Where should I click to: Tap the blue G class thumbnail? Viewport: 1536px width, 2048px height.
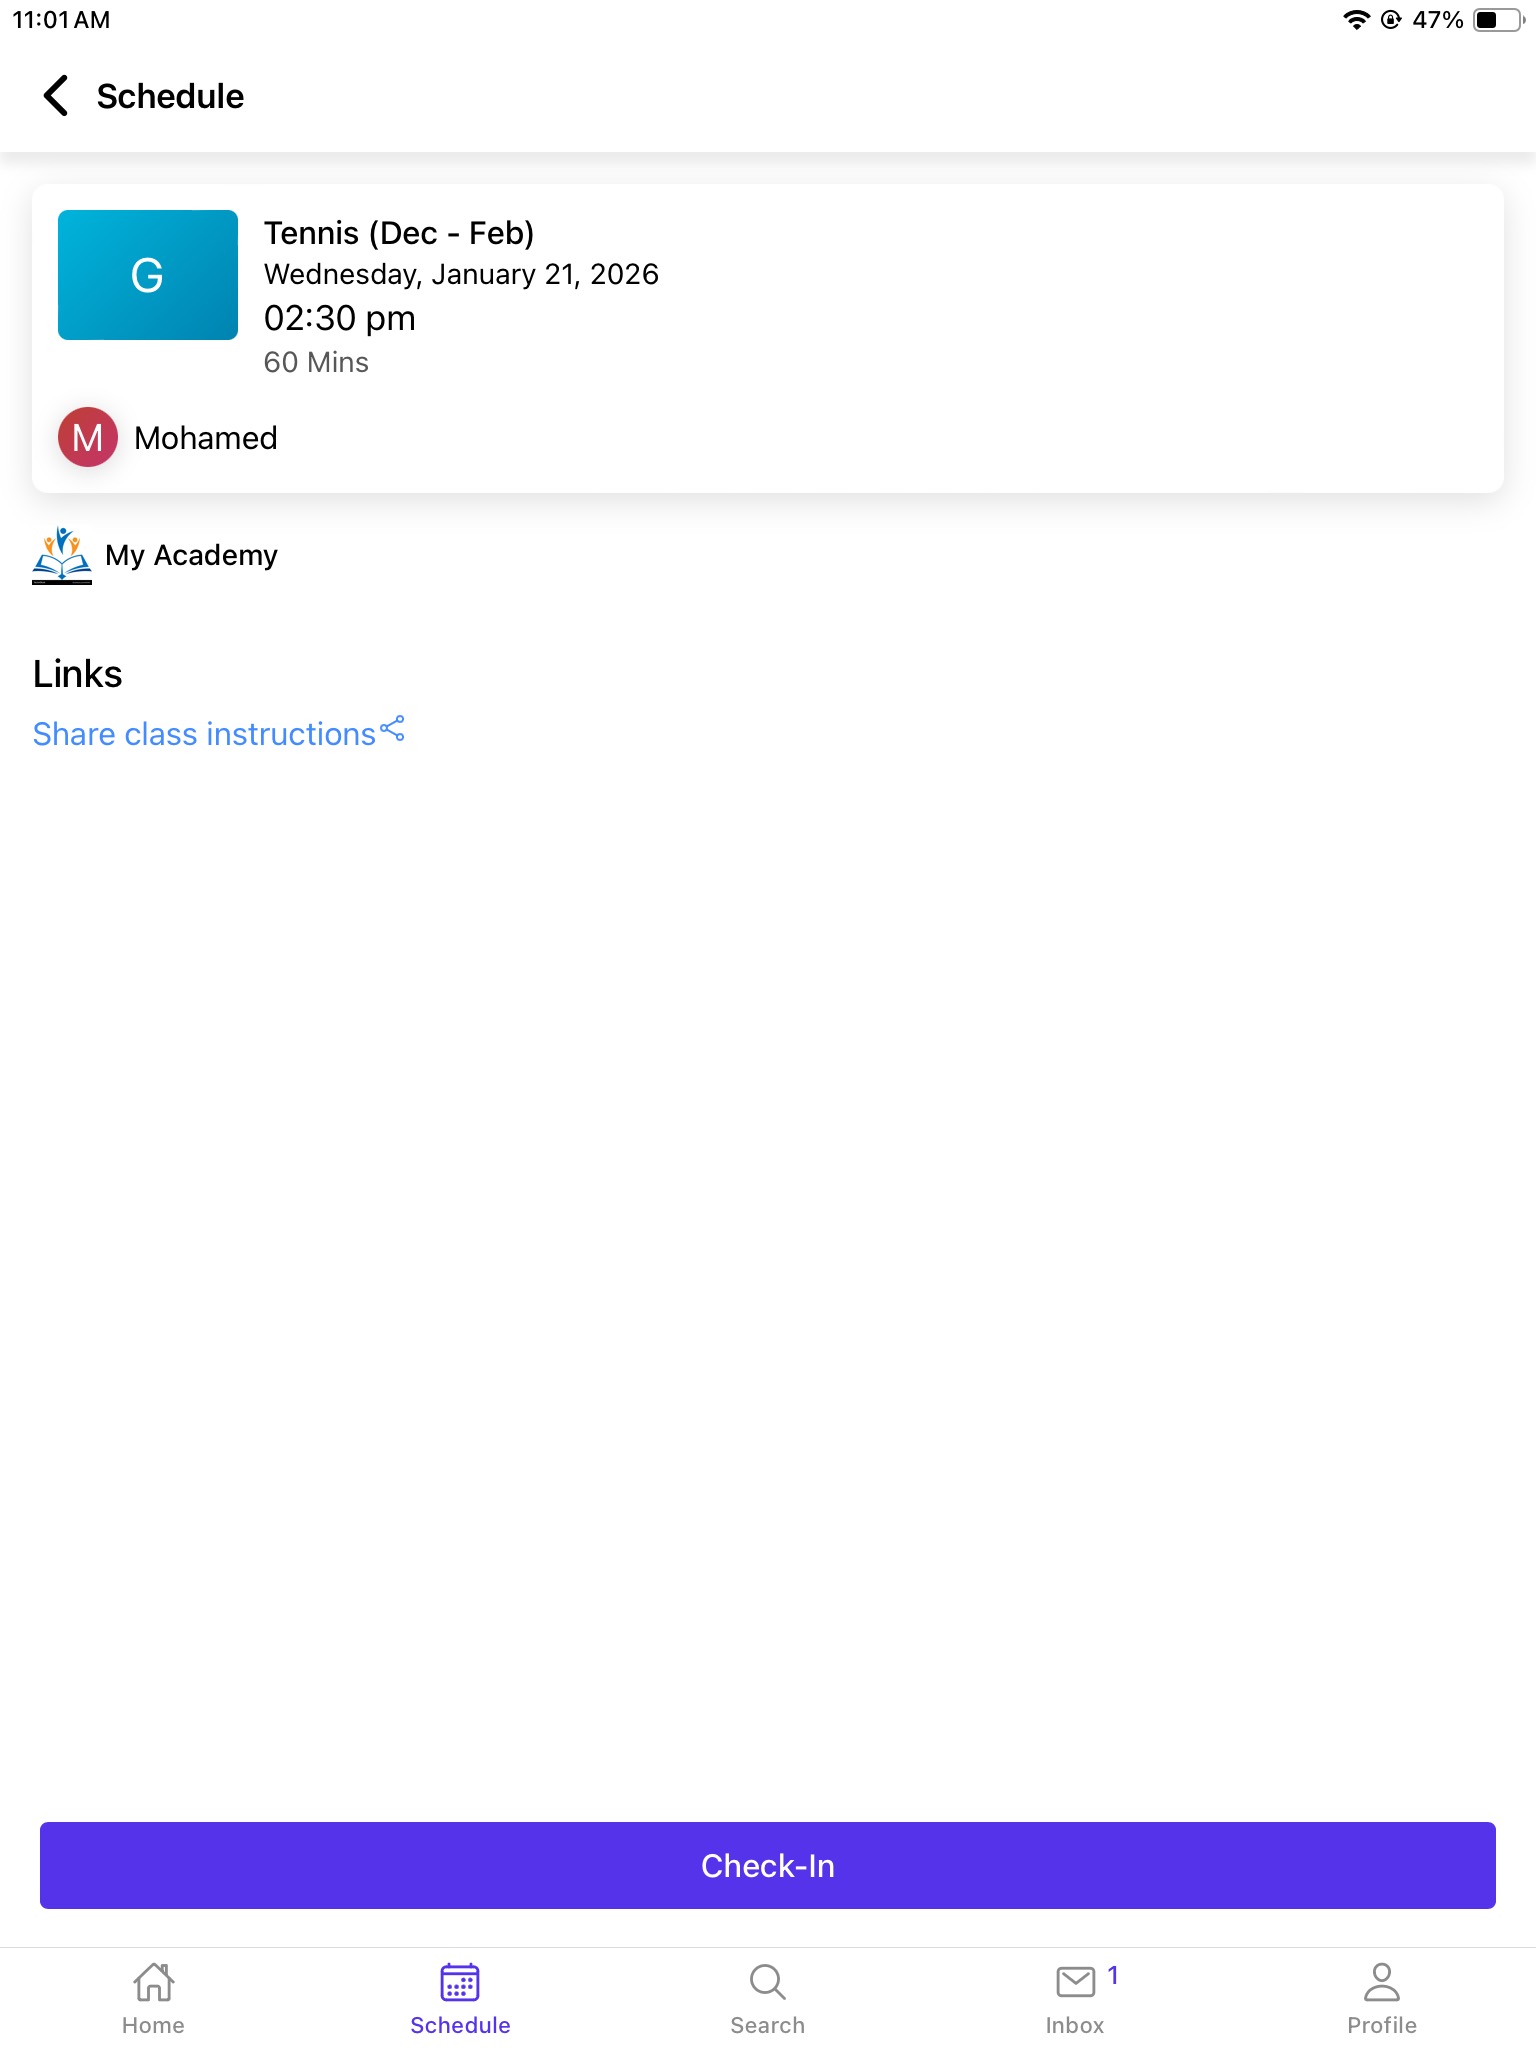tap(148, 275)
